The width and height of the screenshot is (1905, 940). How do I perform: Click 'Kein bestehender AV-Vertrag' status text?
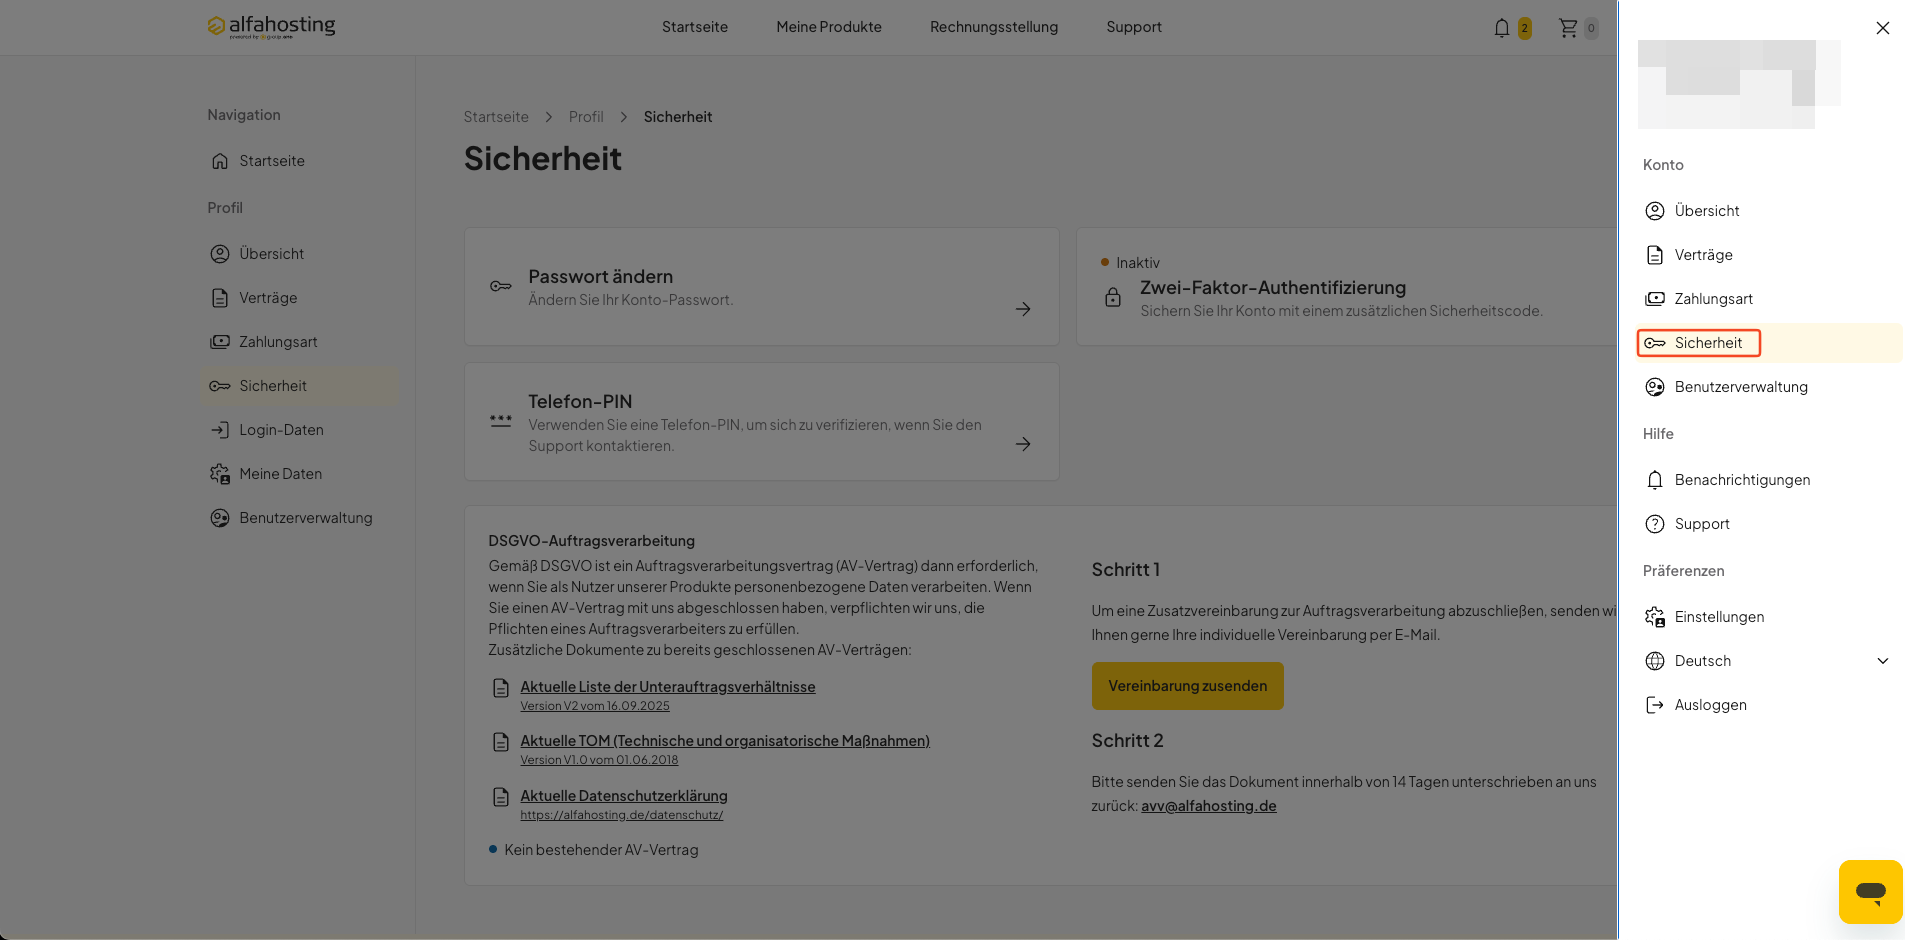601,850
